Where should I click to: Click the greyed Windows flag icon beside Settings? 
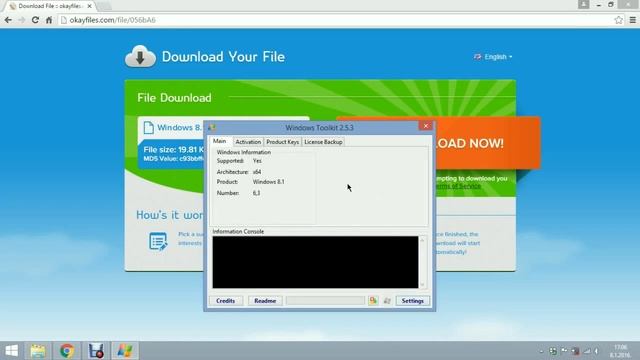pyautogui.click(x=387, y=301)
